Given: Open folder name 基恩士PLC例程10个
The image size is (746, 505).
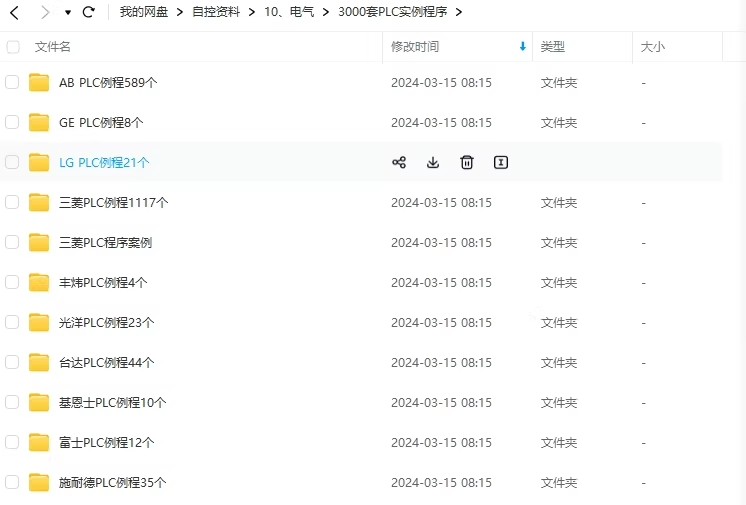Looking at the screenshot, I should pyautogui.click(x=112, y=402).
